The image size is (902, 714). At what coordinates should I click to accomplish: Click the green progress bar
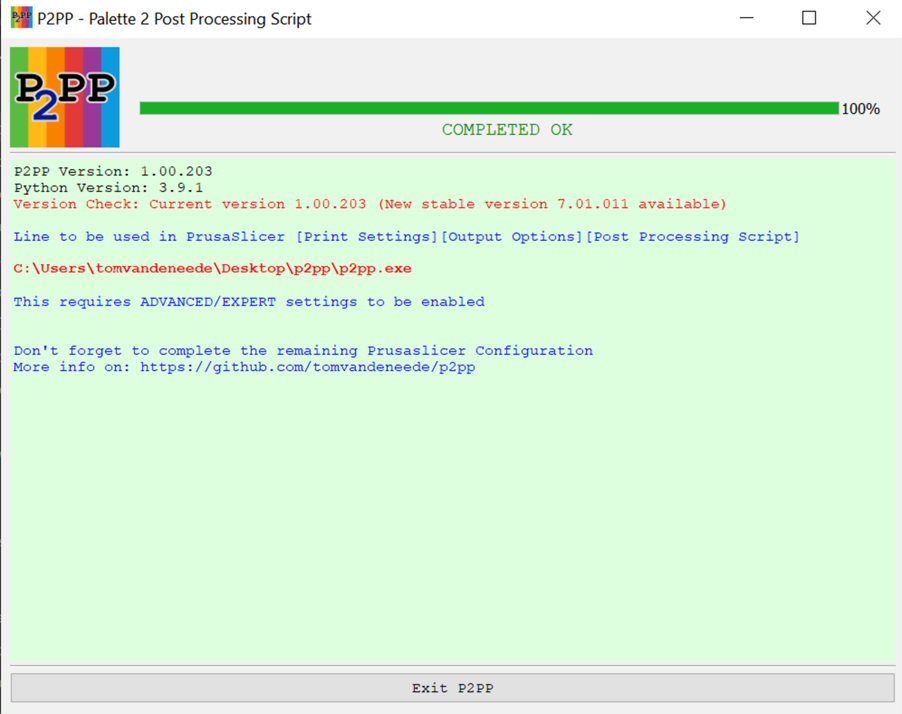(x=488, y=108)
